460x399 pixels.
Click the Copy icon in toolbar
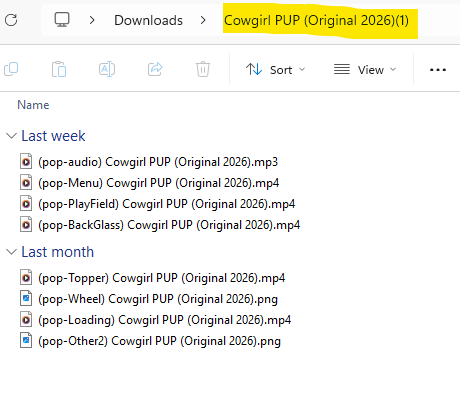coord(11,69)
